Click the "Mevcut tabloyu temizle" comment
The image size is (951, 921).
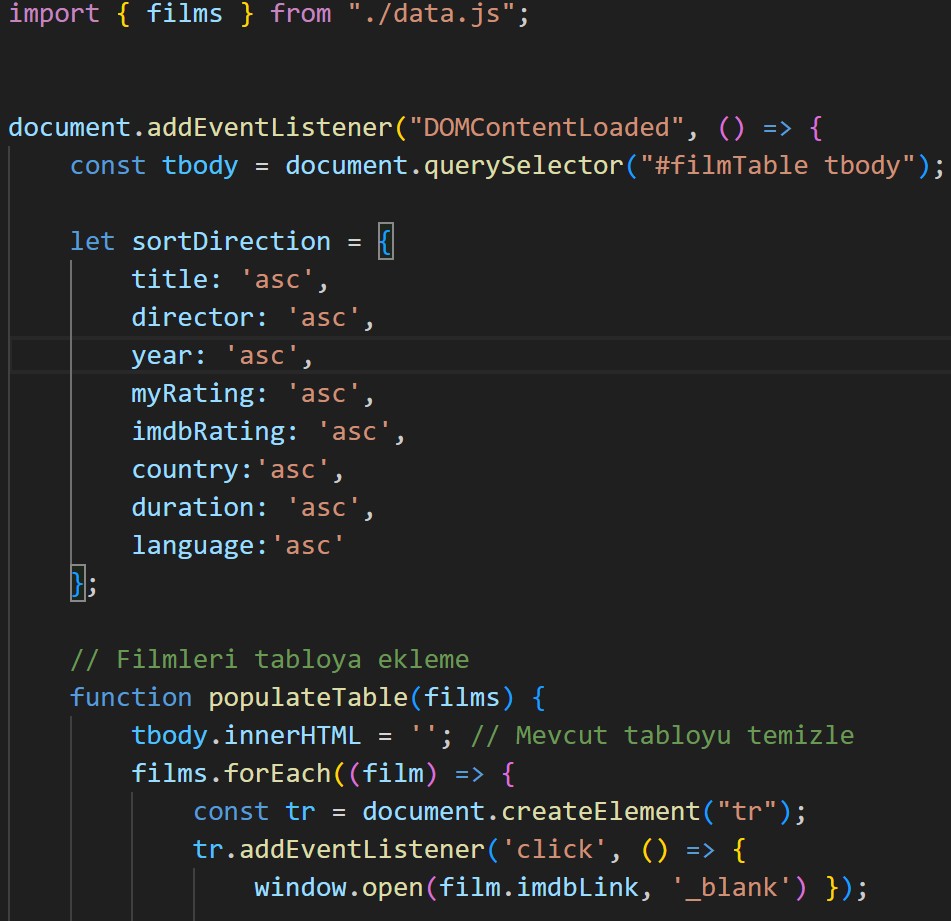click(684, 735)
